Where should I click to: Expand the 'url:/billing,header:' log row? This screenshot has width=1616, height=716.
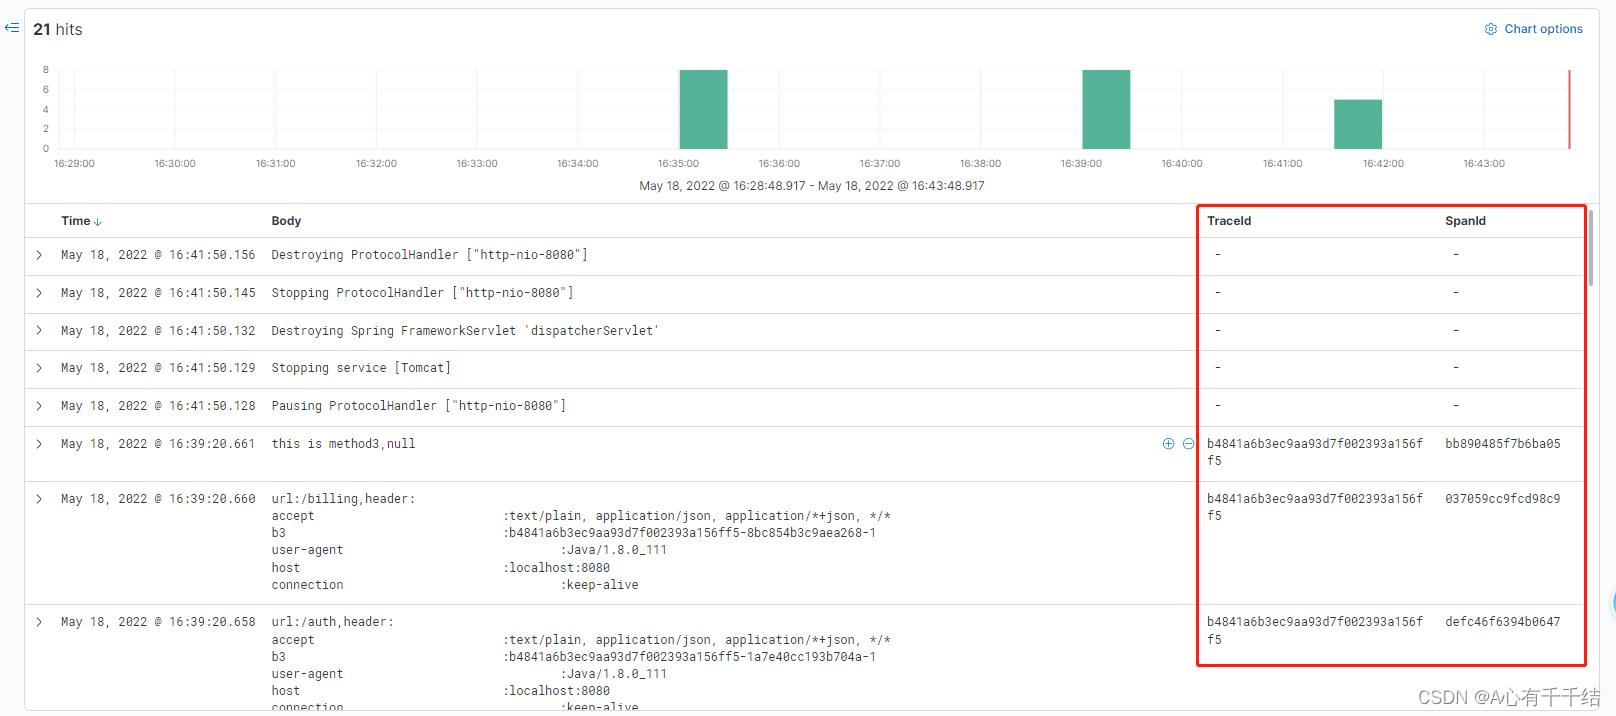[39, 499]
